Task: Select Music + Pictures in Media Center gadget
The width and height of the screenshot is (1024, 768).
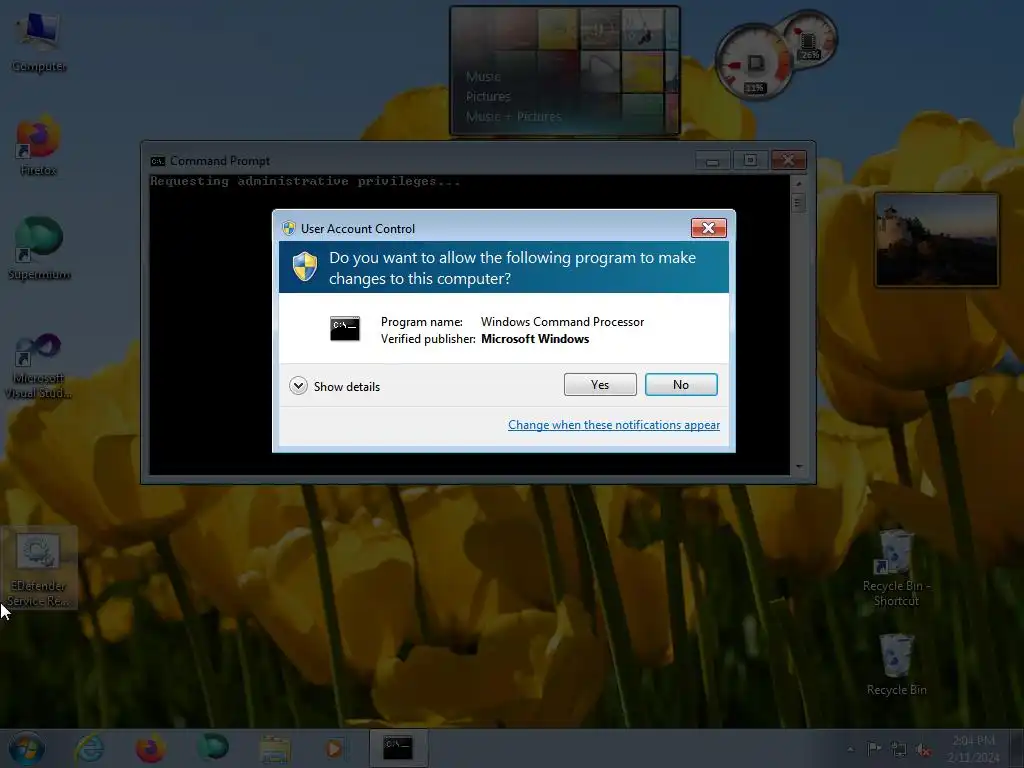Action: [x=513, y=116]
